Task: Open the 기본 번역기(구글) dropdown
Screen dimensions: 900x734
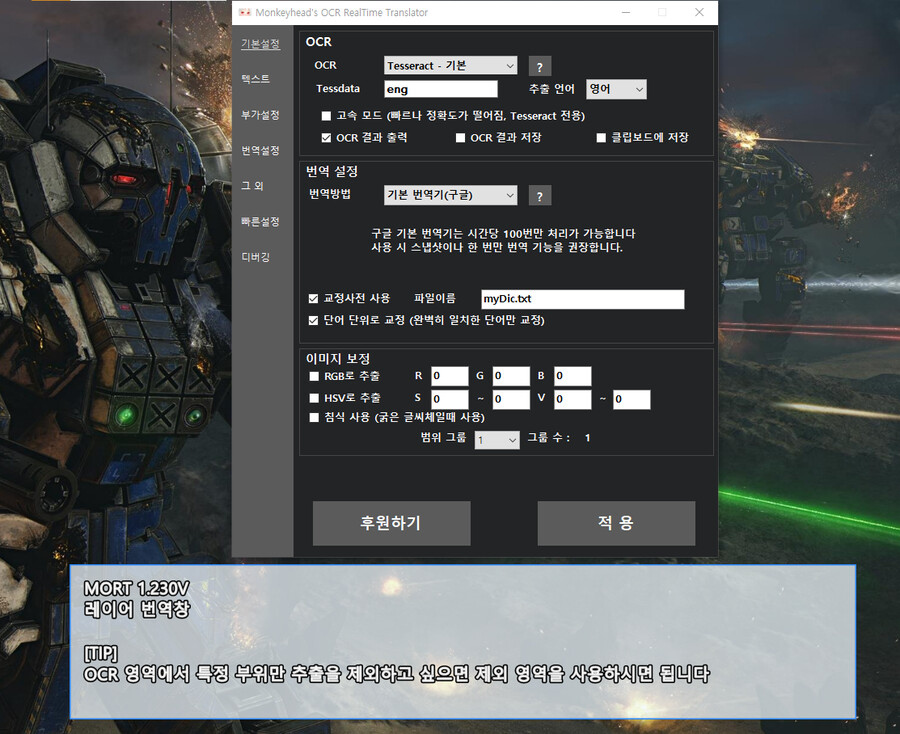Action: click(x=451, y=195)
